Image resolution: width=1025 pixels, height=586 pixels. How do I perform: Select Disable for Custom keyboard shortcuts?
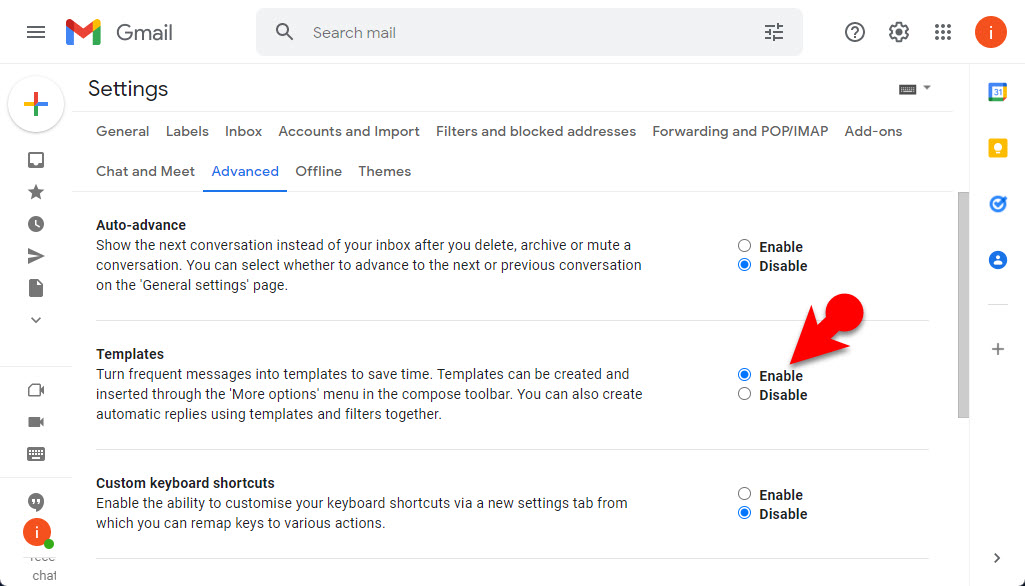click(x=745, y=513)
